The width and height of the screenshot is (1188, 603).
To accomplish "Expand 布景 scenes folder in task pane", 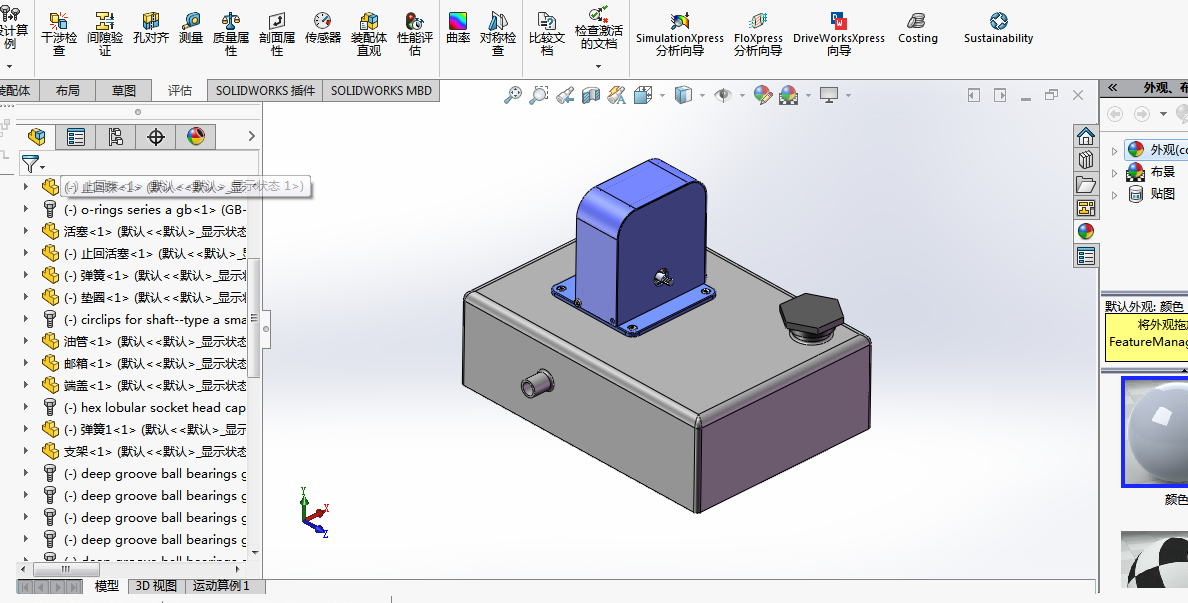I will (x=1115, y=172).
